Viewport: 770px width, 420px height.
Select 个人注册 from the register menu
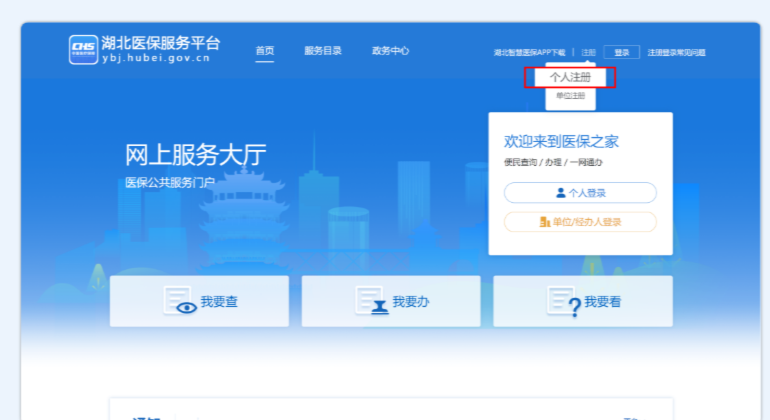[570, 77]
